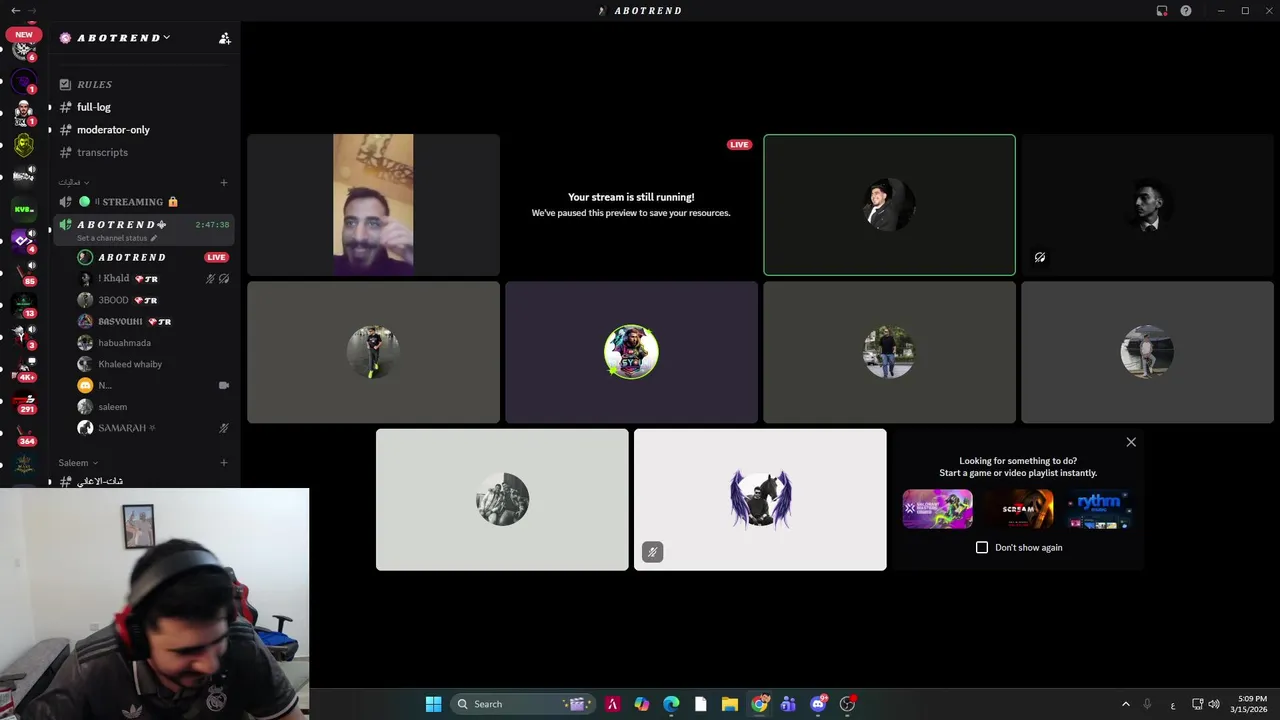
Task: Open the invite members icon beside server name
Action: (x=225, y=38)
